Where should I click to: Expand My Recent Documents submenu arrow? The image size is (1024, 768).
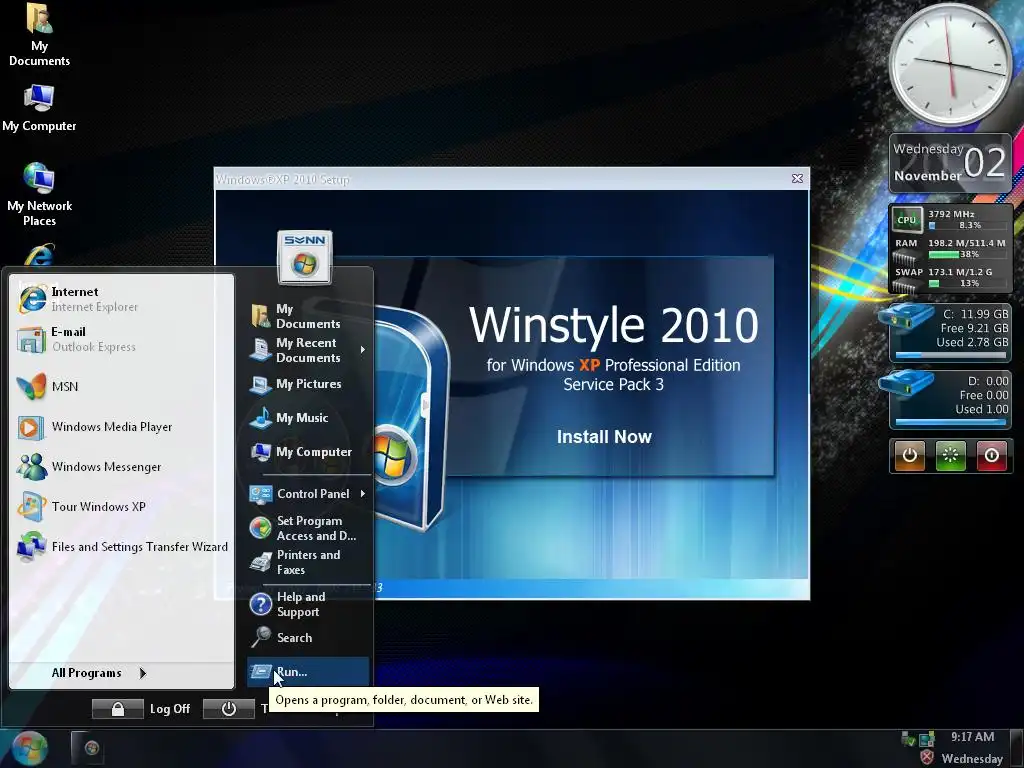tap(362, 350)
